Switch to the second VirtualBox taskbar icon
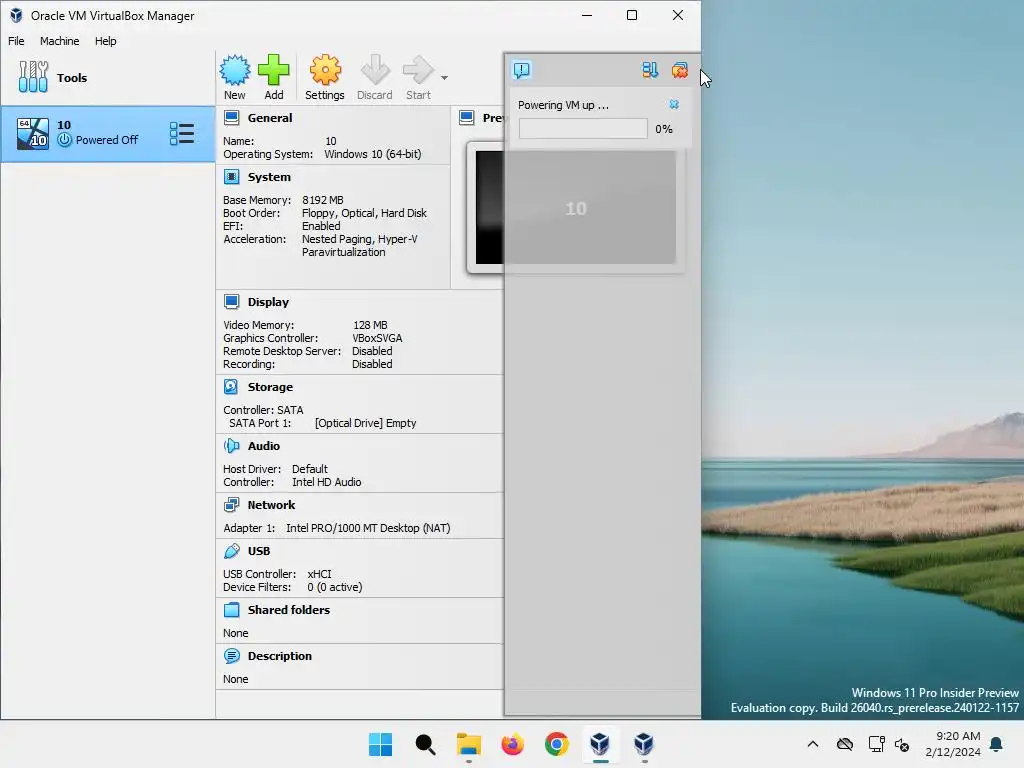 point(644,744)
